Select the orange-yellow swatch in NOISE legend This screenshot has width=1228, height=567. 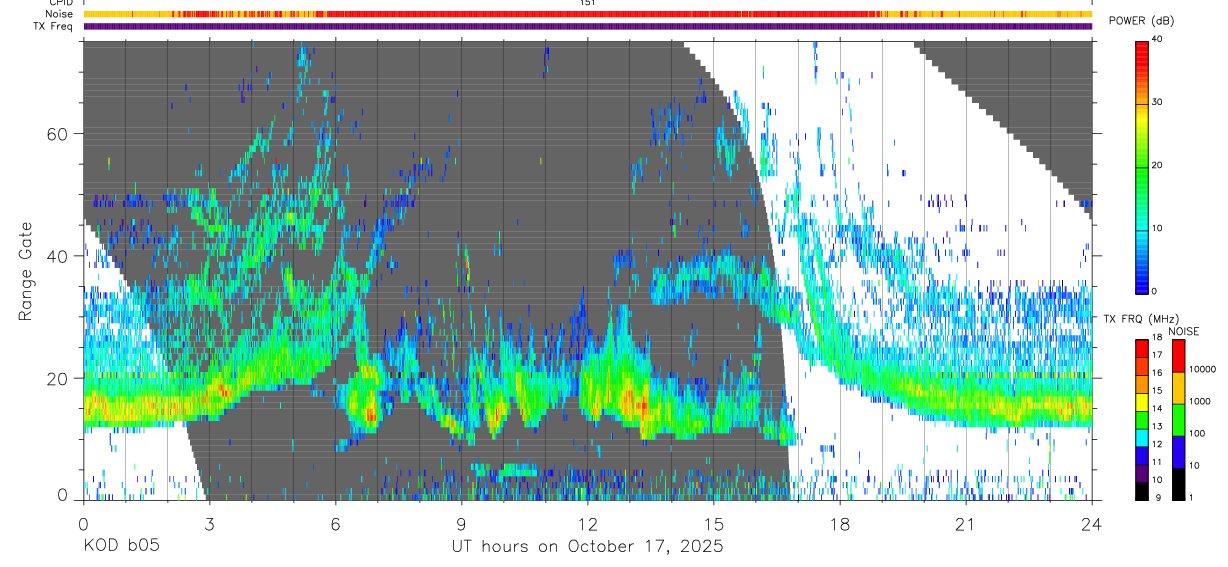(x=1178, y=388)
